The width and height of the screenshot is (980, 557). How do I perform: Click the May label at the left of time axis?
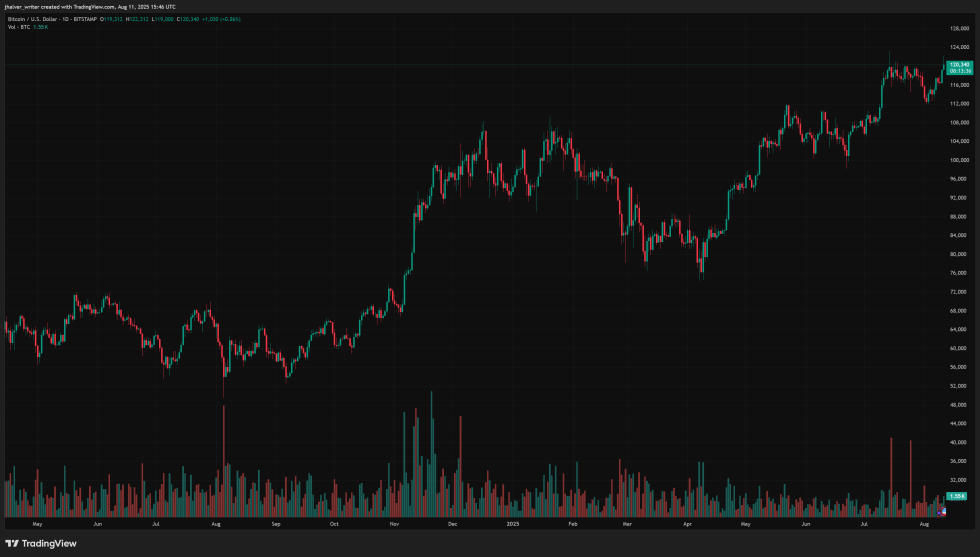point(37,523)
